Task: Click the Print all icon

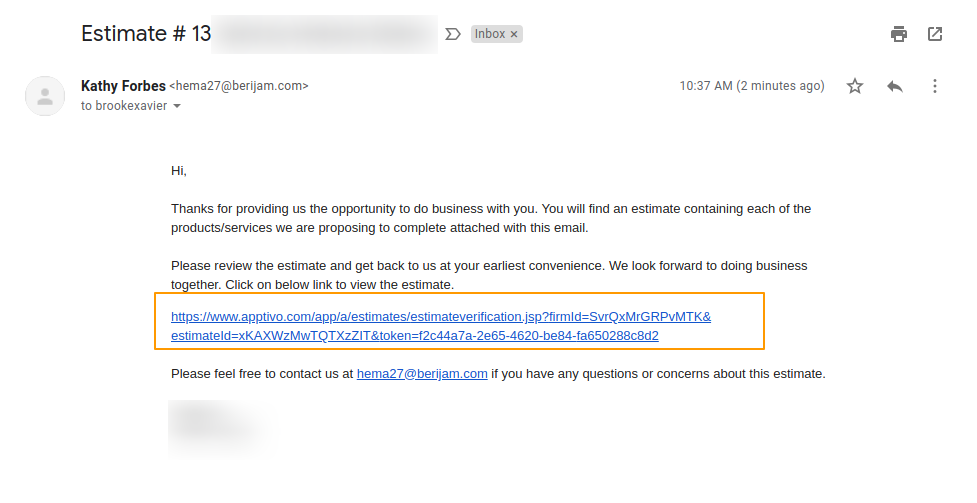Action: coord(899,34)
